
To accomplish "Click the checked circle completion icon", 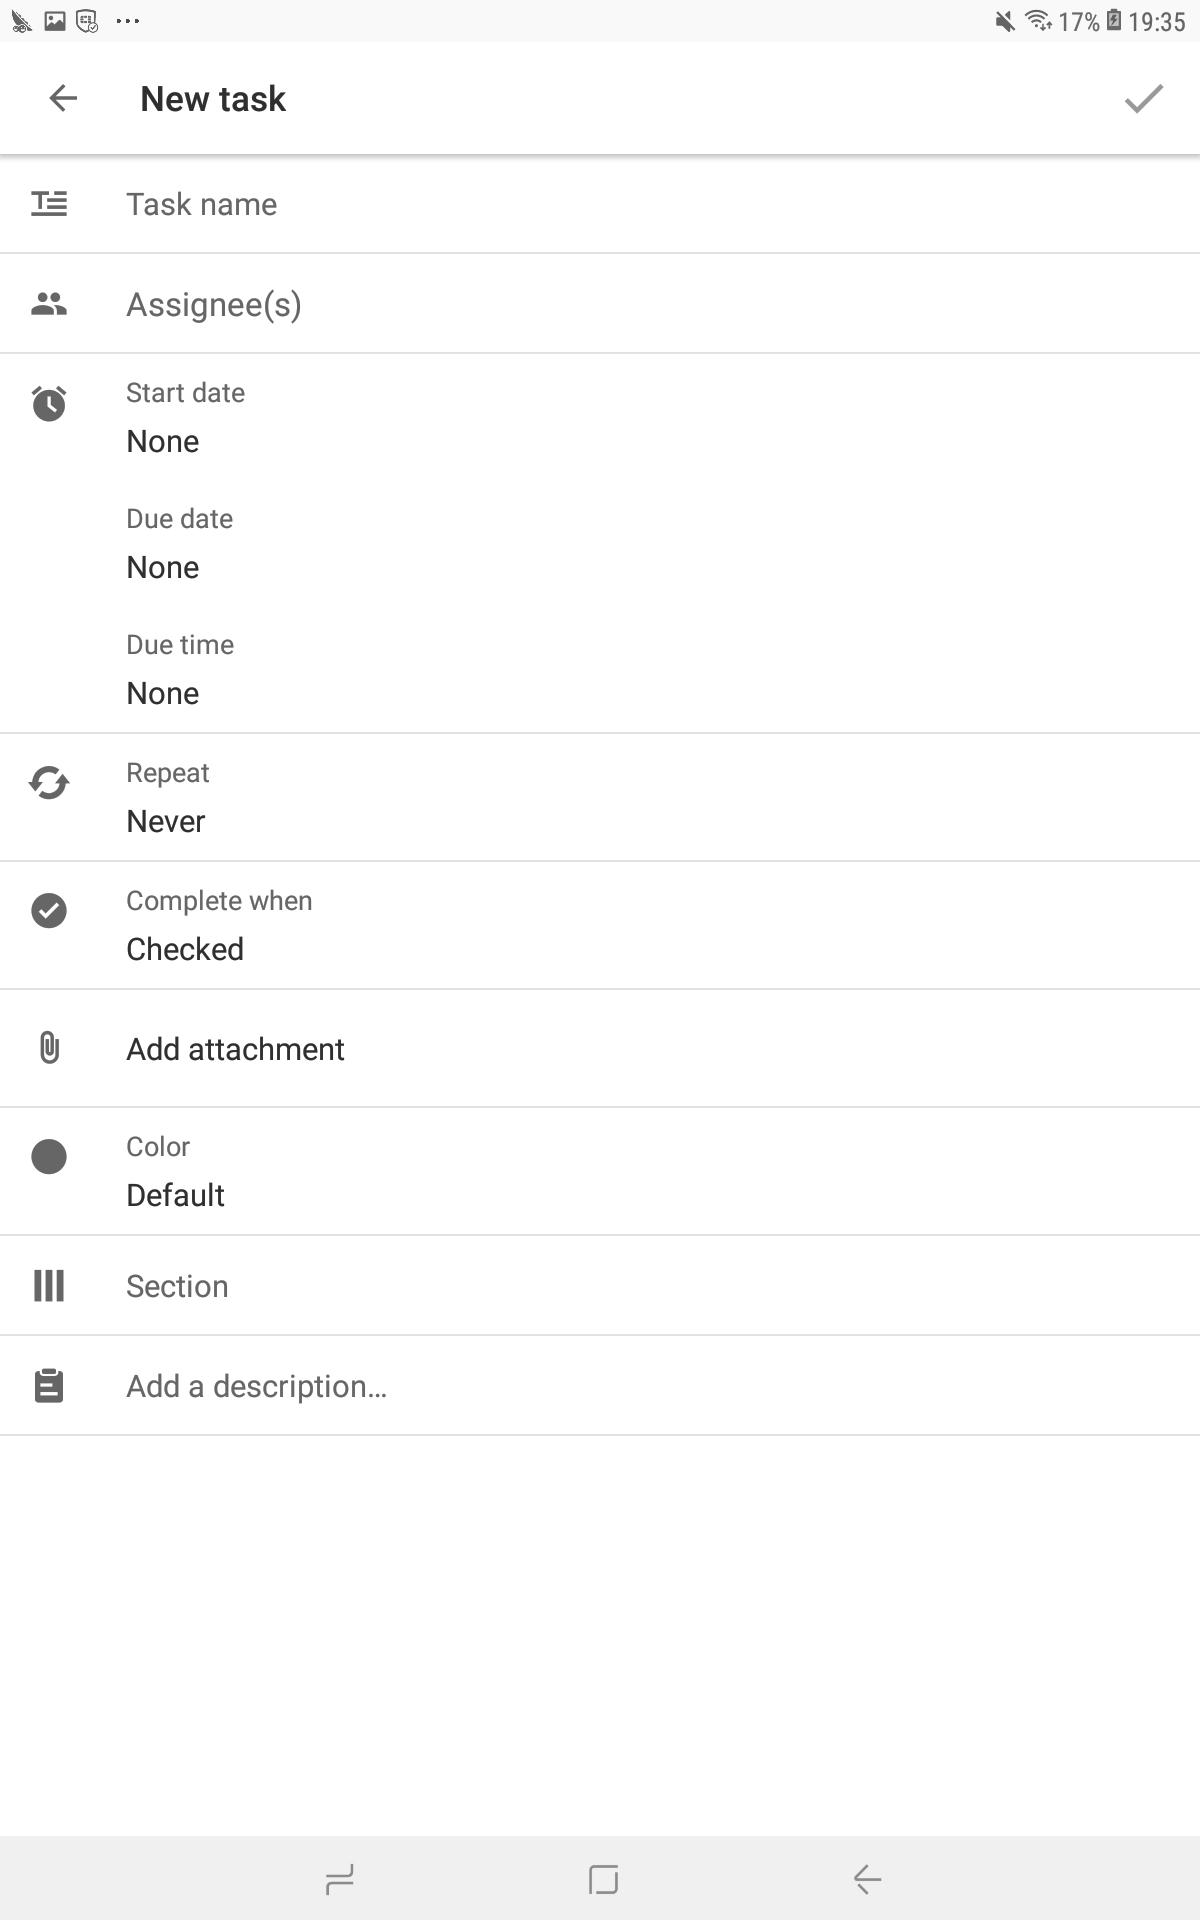I will click(x=49, y=910).
